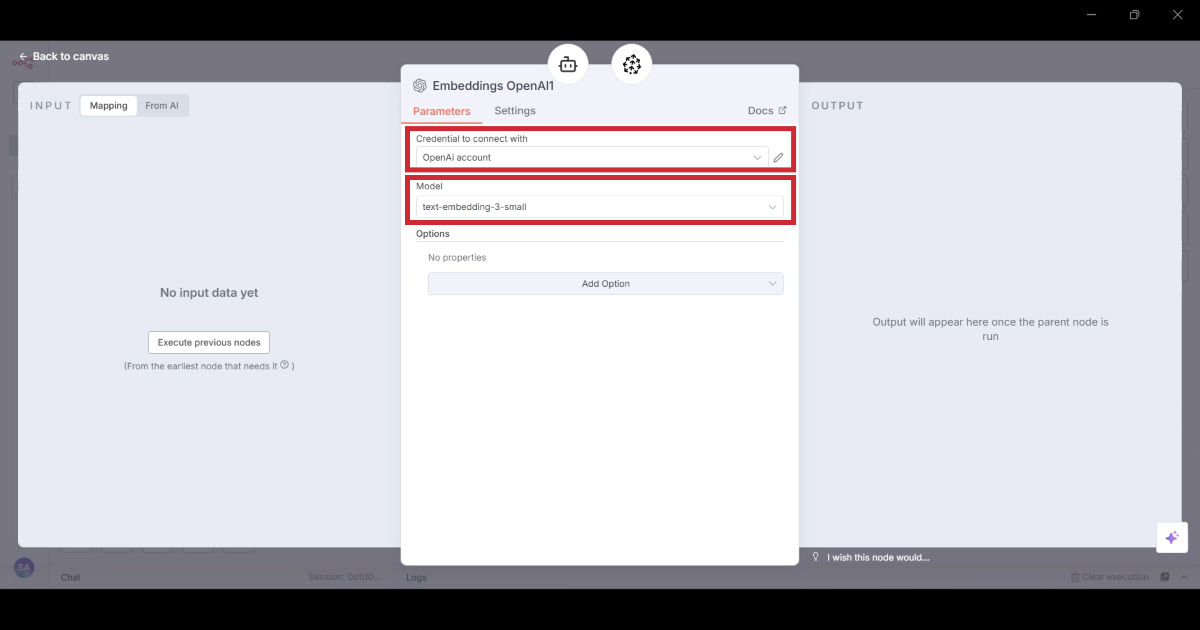Switch input view to From AI
The height and width of the screenshot is (630, 1200).
point(162,106)
